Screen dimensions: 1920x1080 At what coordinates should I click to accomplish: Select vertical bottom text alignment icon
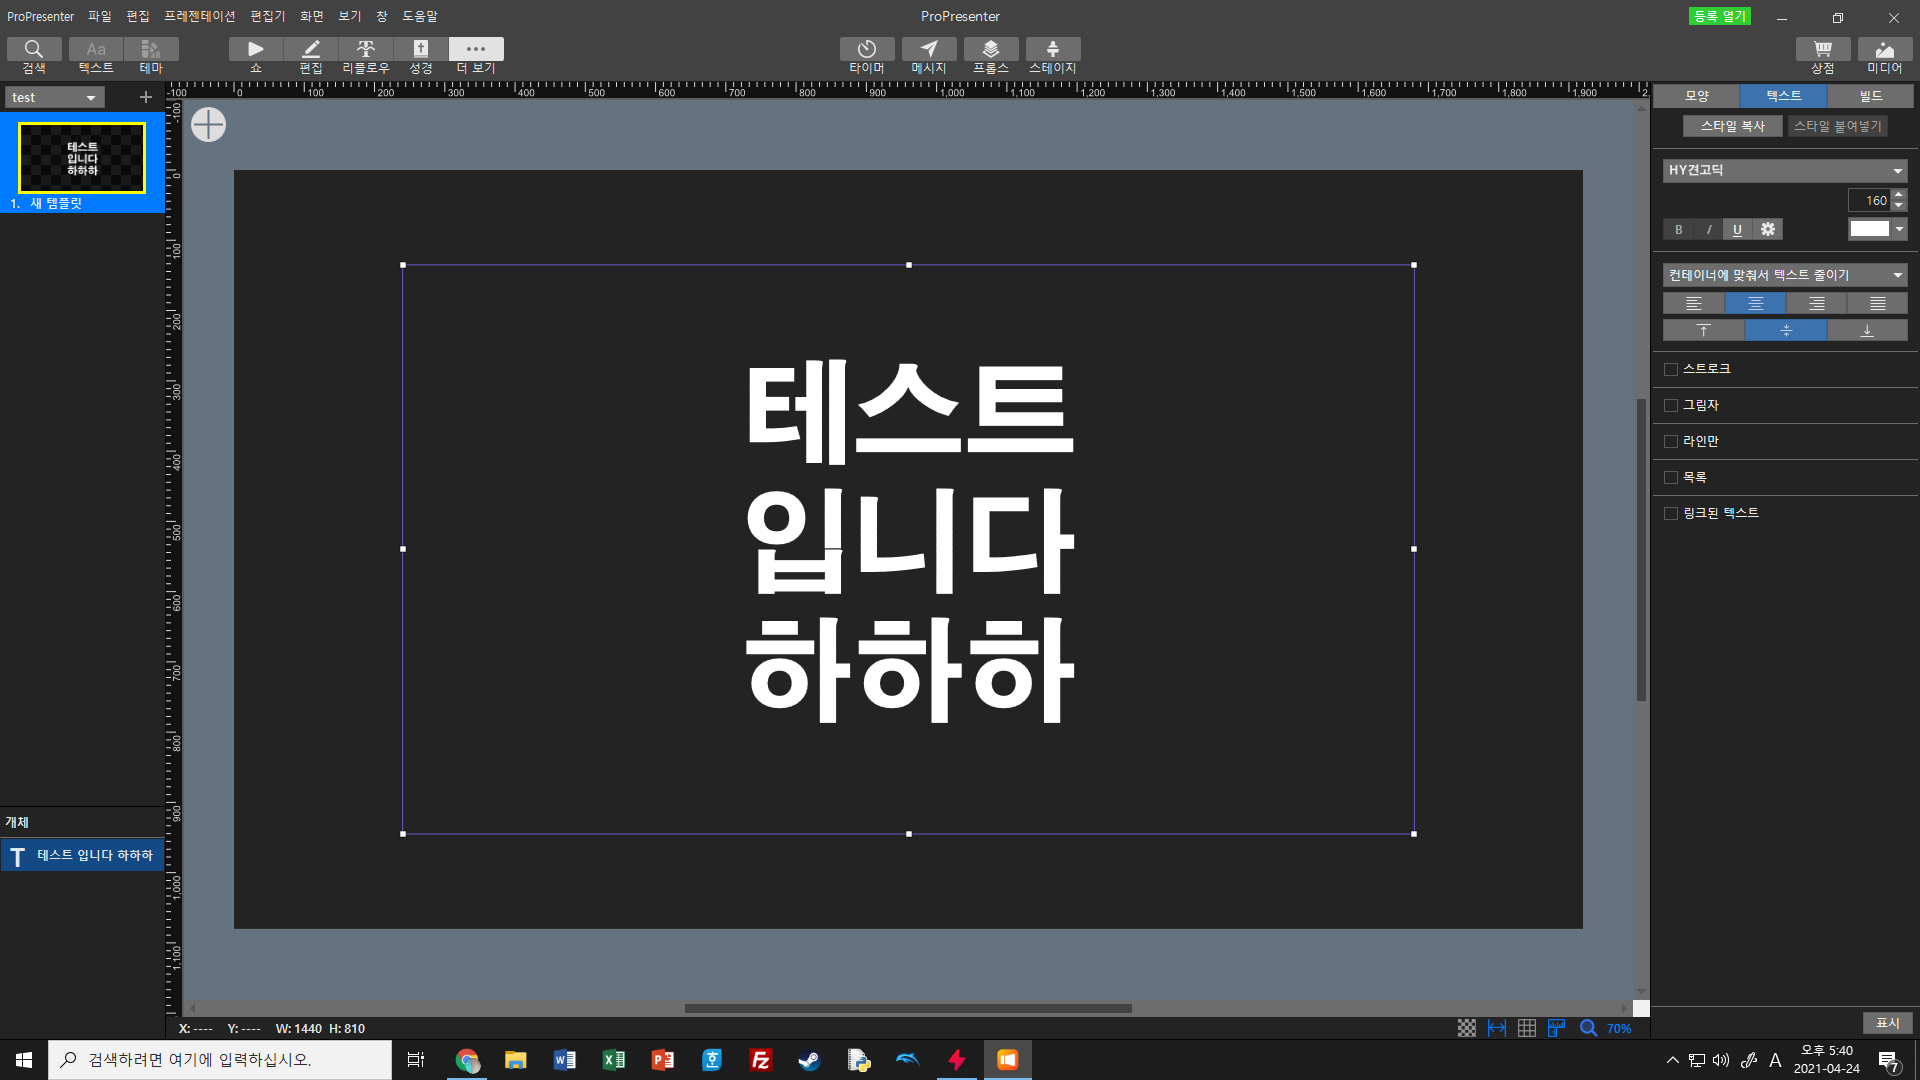click(x=1866, y=331)
